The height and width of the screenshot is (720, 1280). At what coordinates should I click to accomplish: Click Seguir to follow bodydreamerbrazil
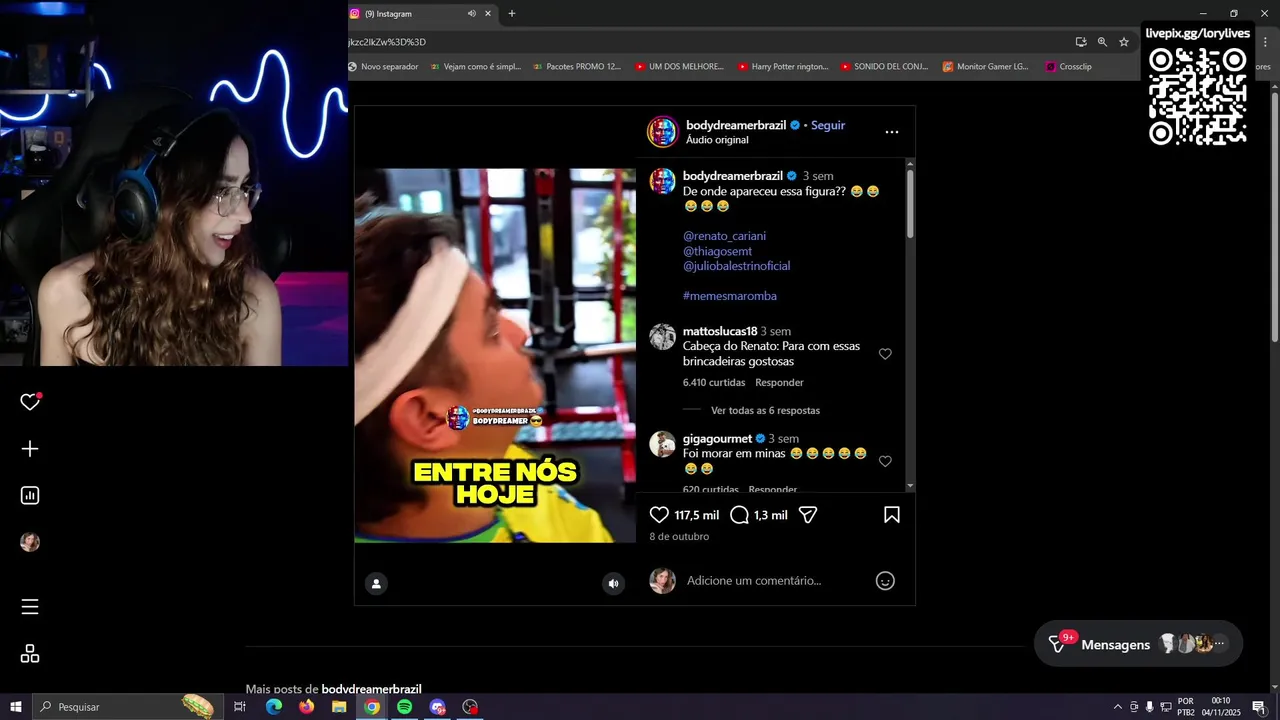click(828, 125)
